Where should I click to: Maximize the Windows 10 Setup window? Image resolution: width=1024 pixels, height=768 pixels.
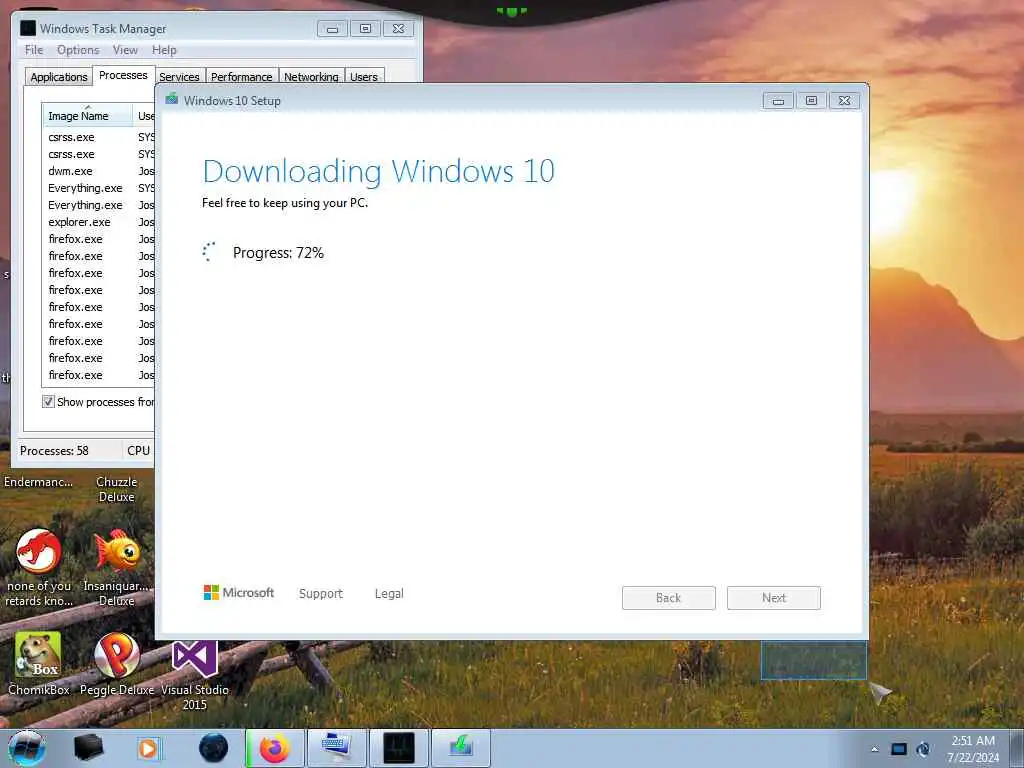811,101
